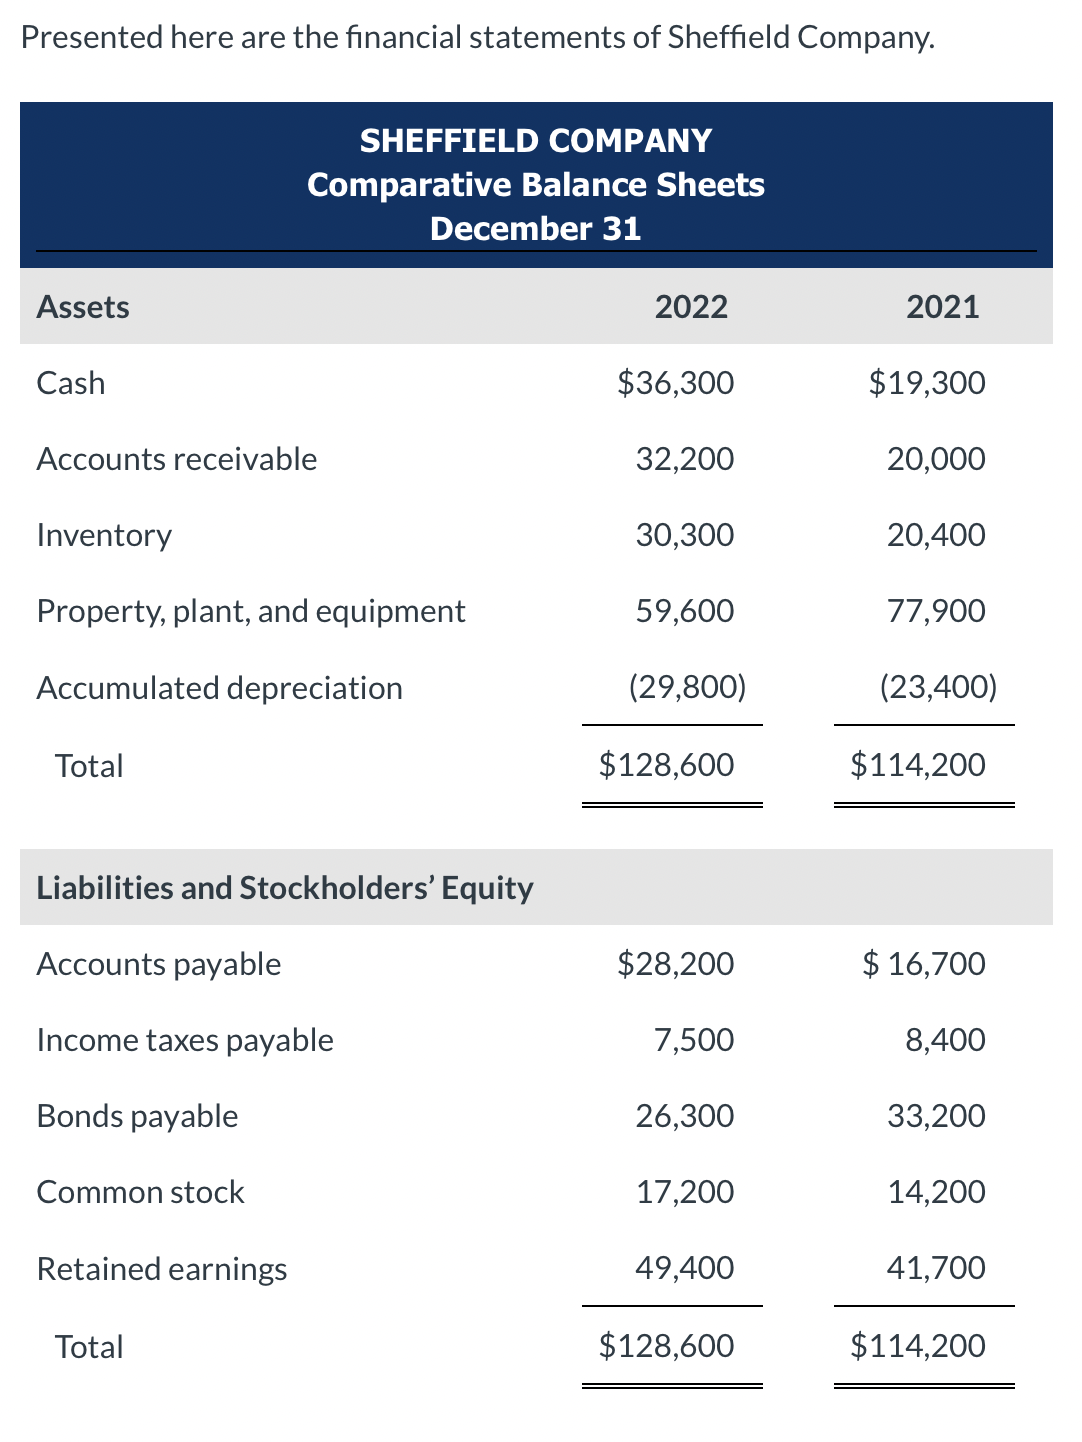Select the 2022 column header
Screen dimensions: 1082x1442
[692, 306]
